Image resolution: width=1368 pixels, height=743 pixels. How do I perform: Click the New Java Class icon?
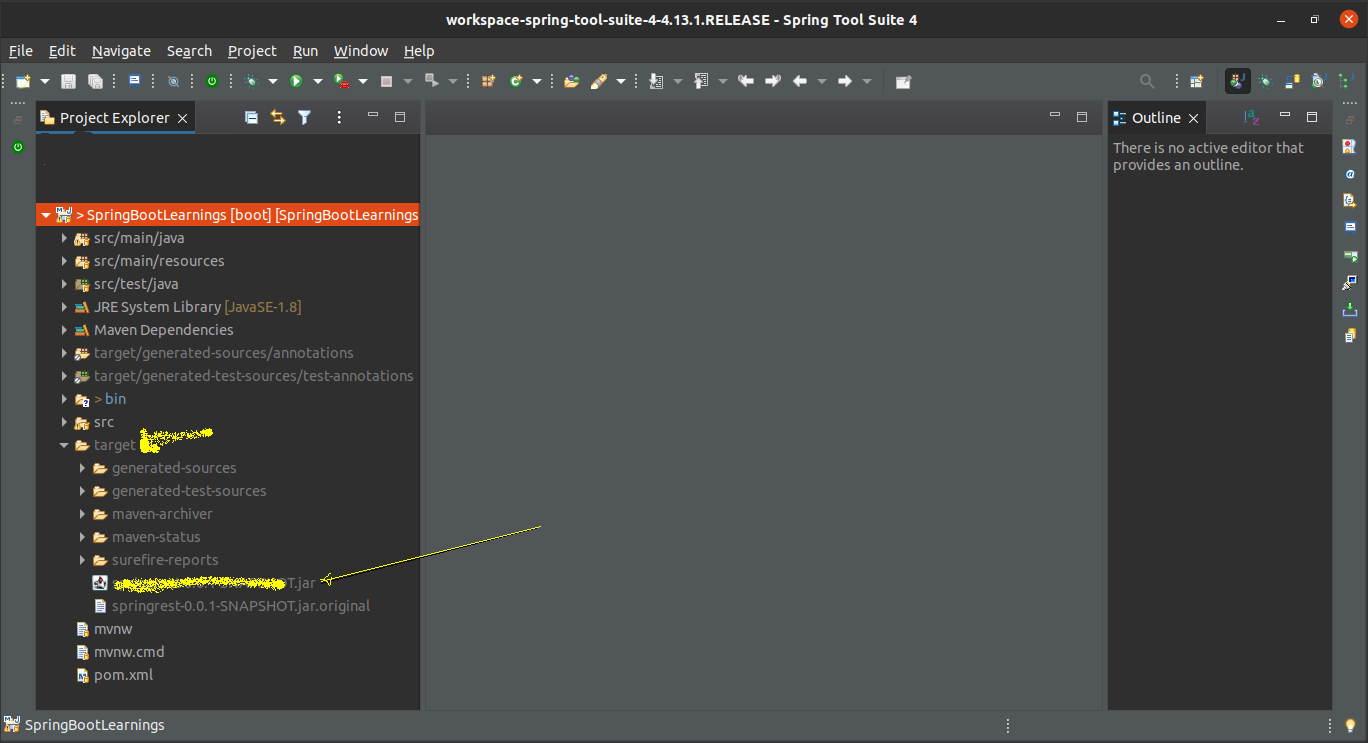(x=516, y=81)
